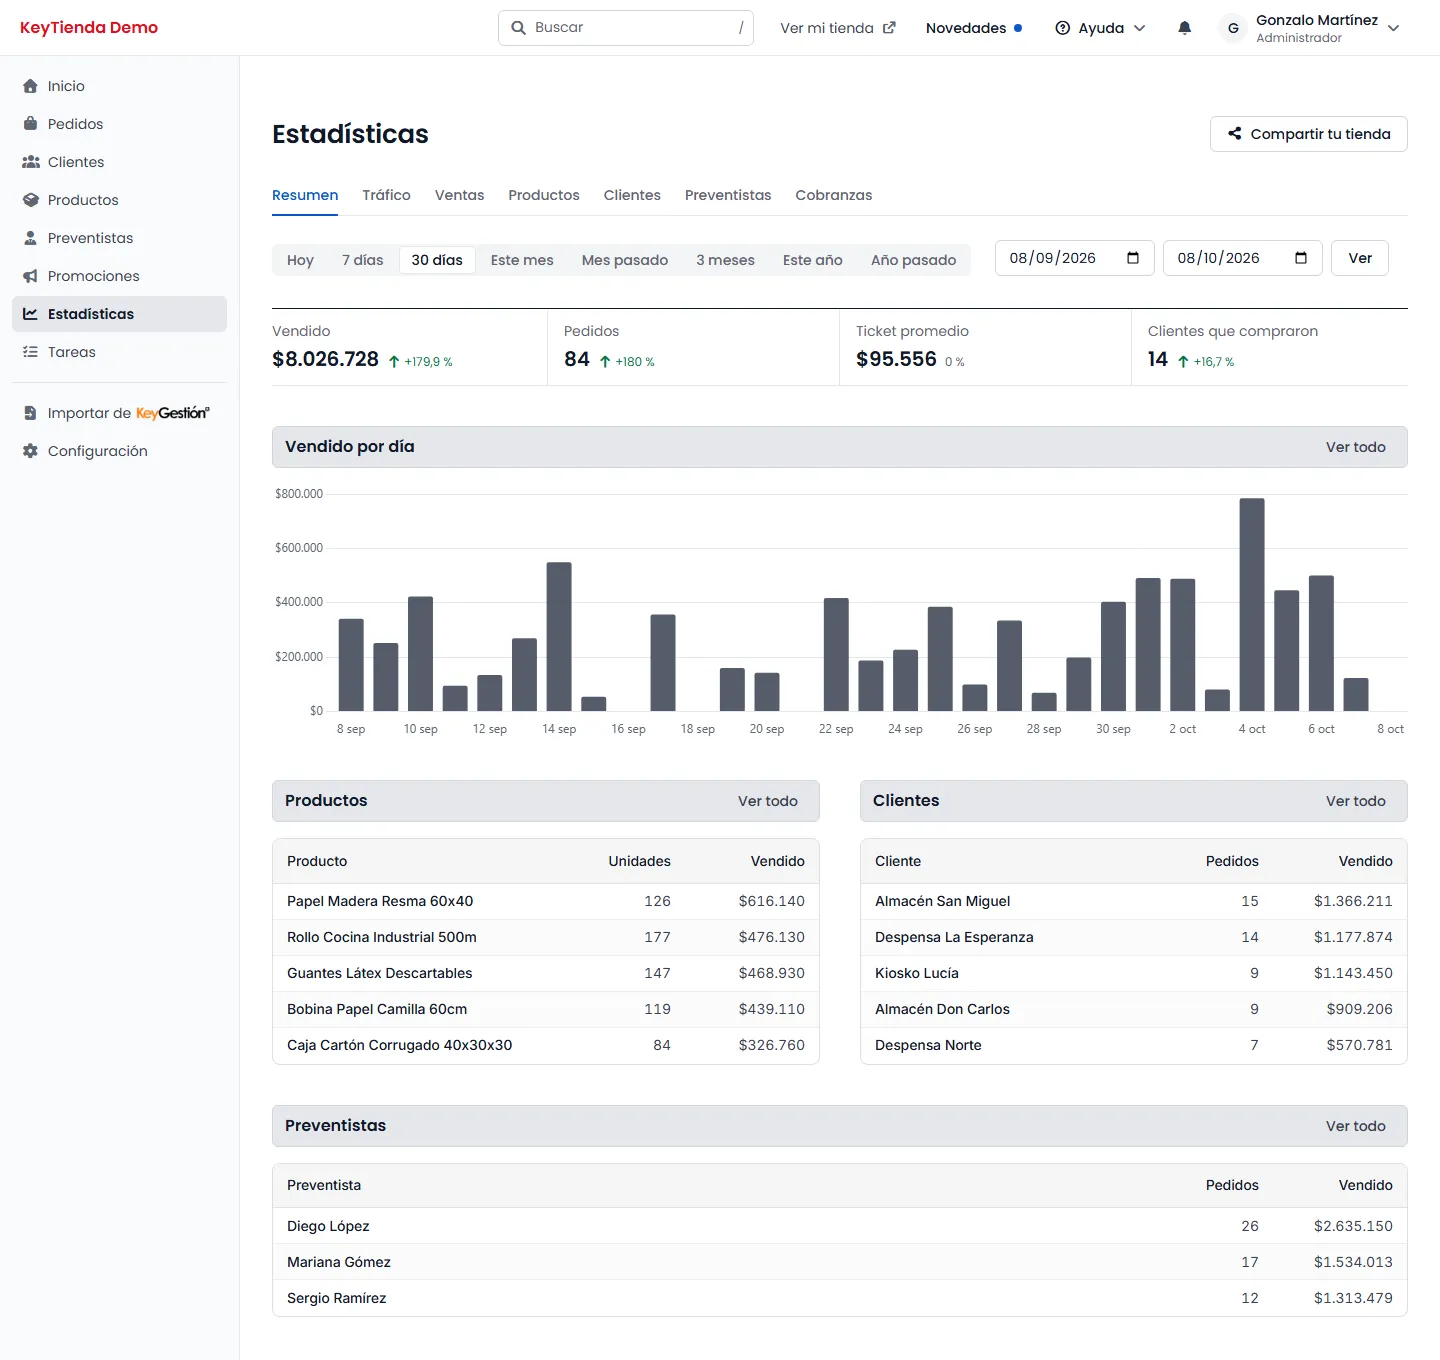The height and width of the screenshot is (1360, 1440).
Task: Select the 7 días date range
Action: (x=363, y=260)
